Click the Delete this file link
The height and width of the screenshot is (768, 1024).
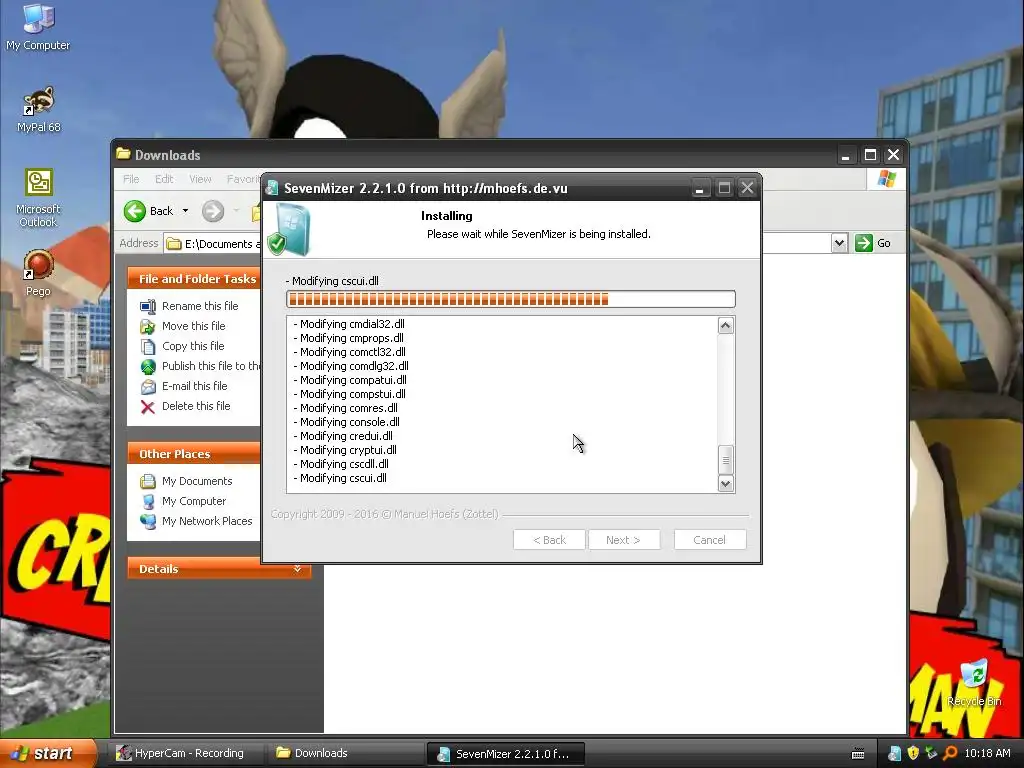(x=196, y=406)
